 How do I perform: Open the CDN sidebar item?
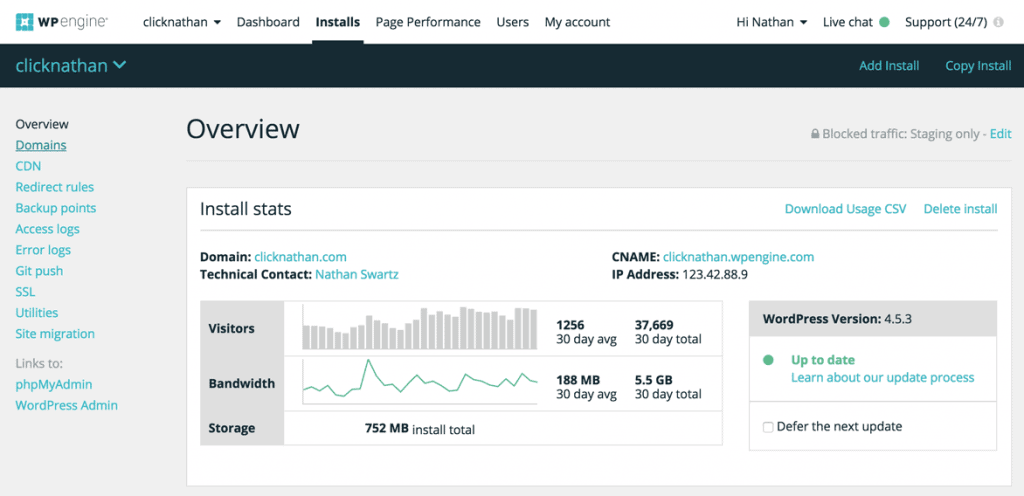(x=28, y=166)
